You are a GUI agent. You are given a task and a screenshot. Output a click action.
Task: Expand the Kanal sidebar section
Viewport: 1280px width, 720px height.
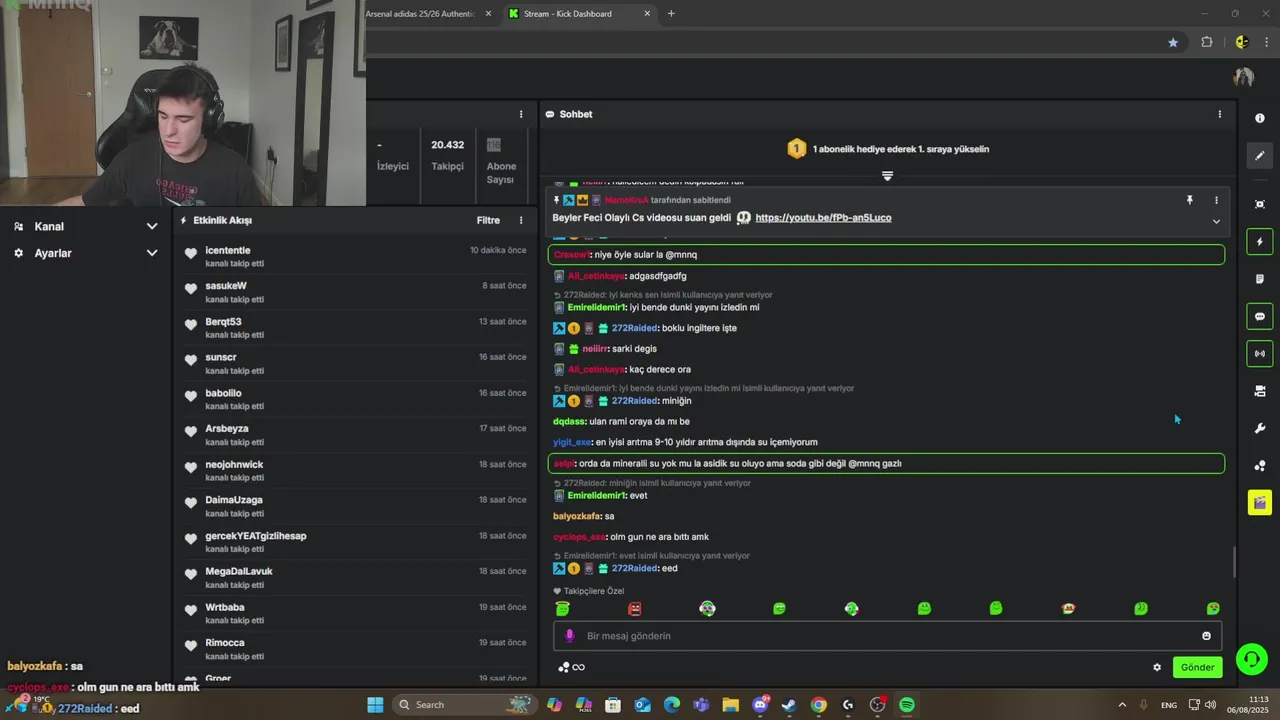pyautogui.click(x=85, y=226)
